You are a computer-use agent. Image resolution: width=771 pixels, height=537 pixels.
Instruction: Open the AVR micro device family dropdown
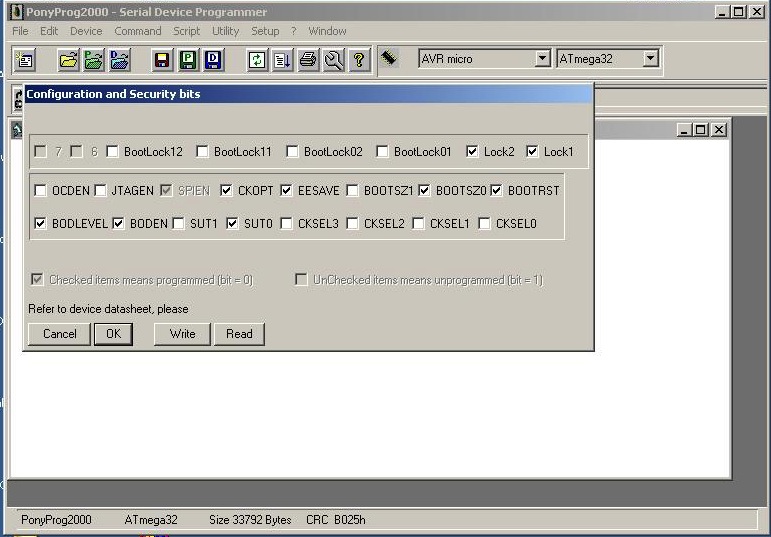tap(542, 59)
